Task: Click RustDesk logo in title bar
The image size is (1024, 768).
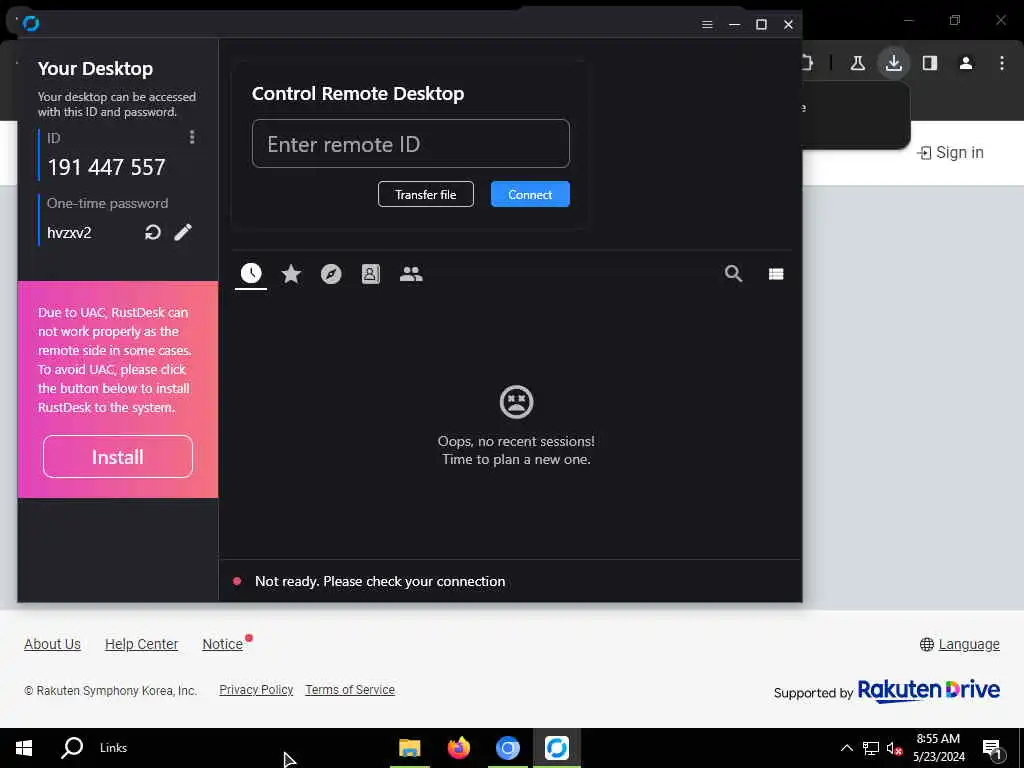Action: click(31, 24)
